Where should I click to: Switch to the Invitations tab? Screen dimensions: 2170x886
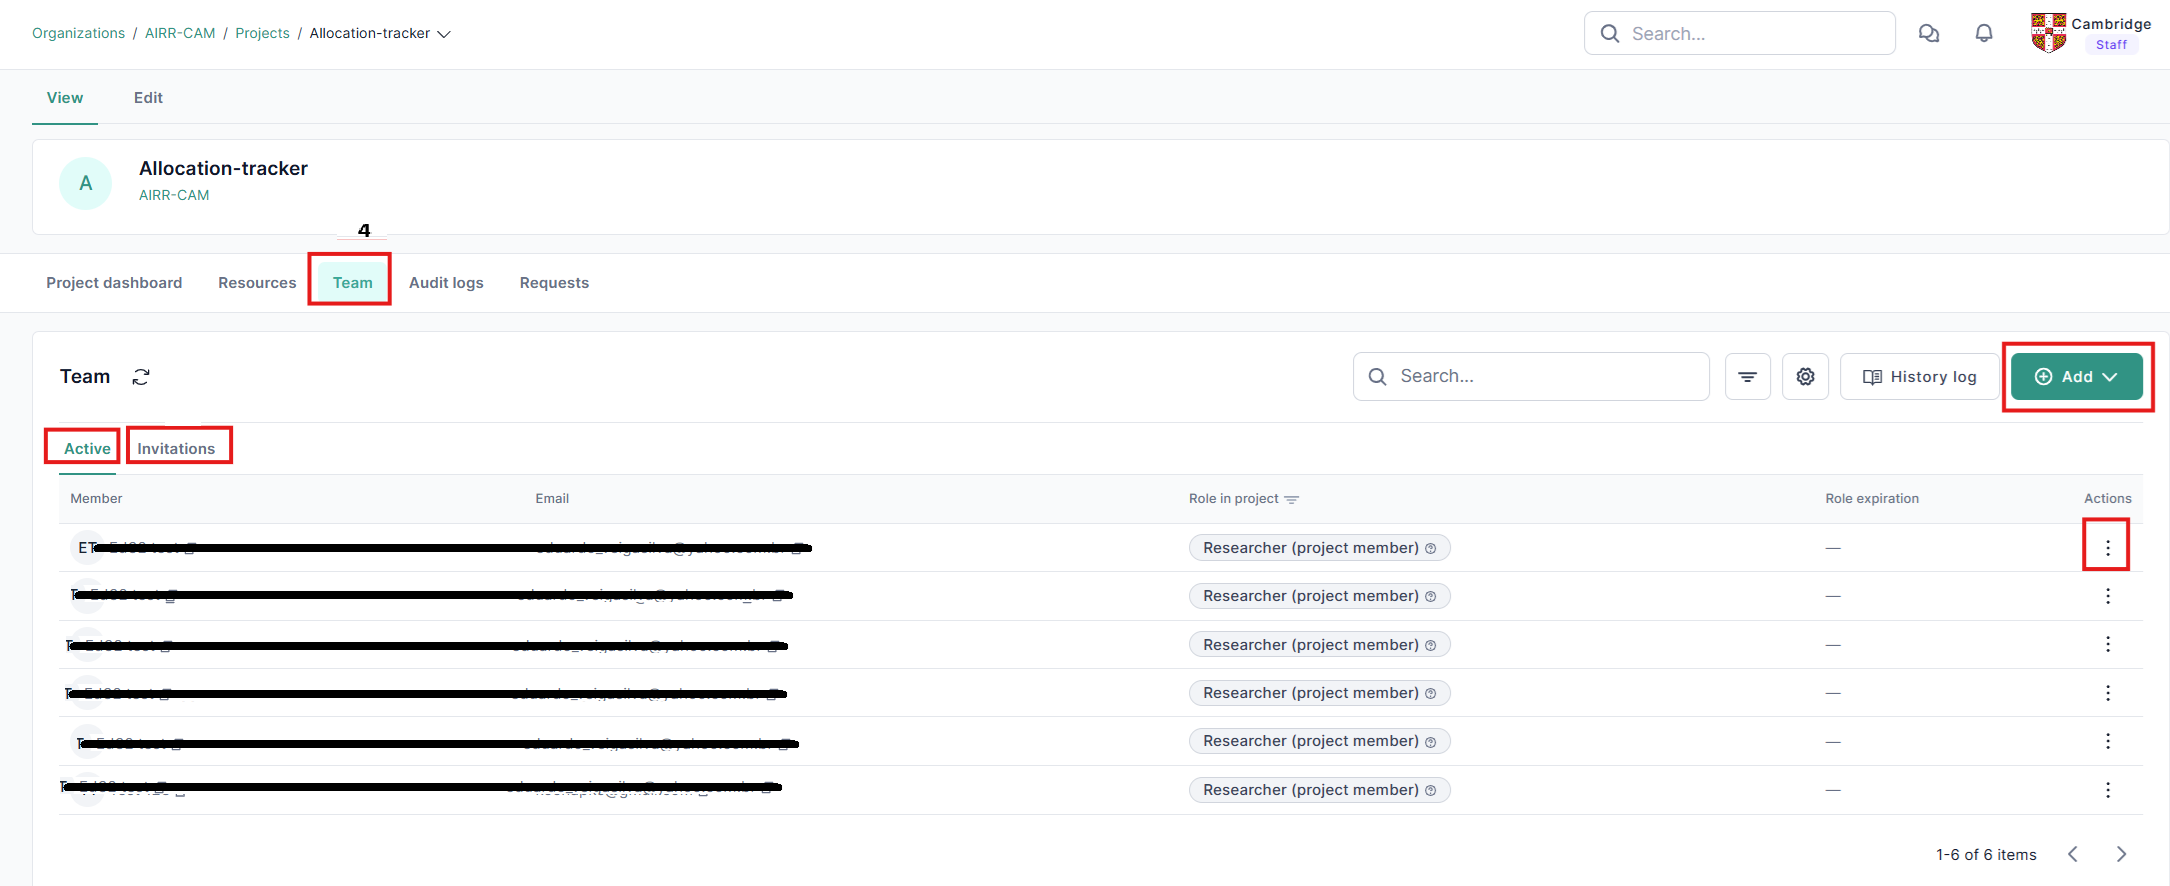176,449
